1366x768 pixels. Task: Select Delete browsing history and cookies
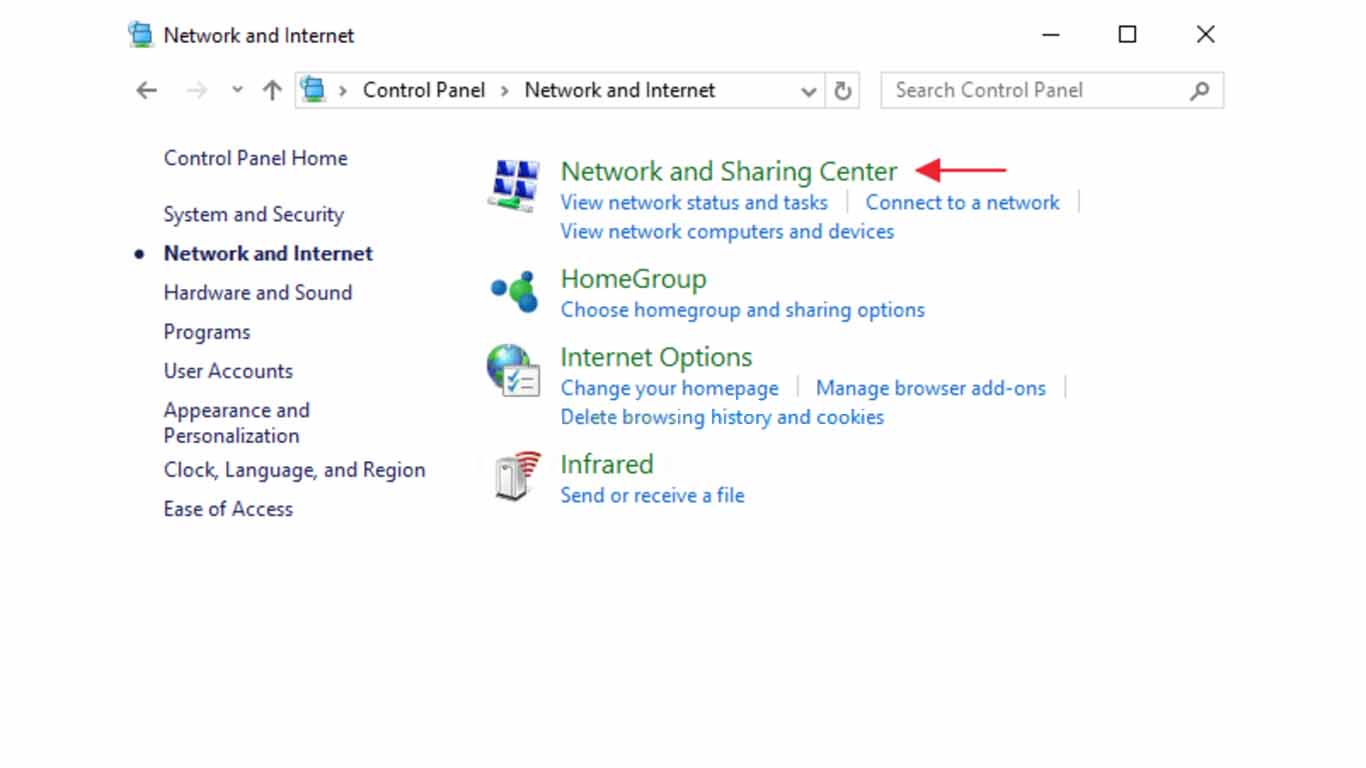[722, 417]
